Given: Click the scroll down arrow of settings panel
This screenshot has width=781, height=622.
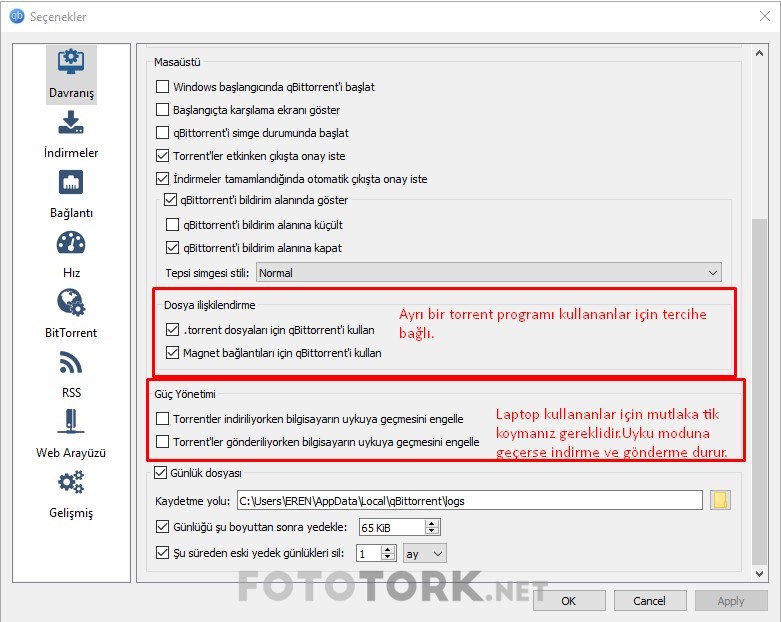Looking at the screenshot, I should tap(759, 573).
